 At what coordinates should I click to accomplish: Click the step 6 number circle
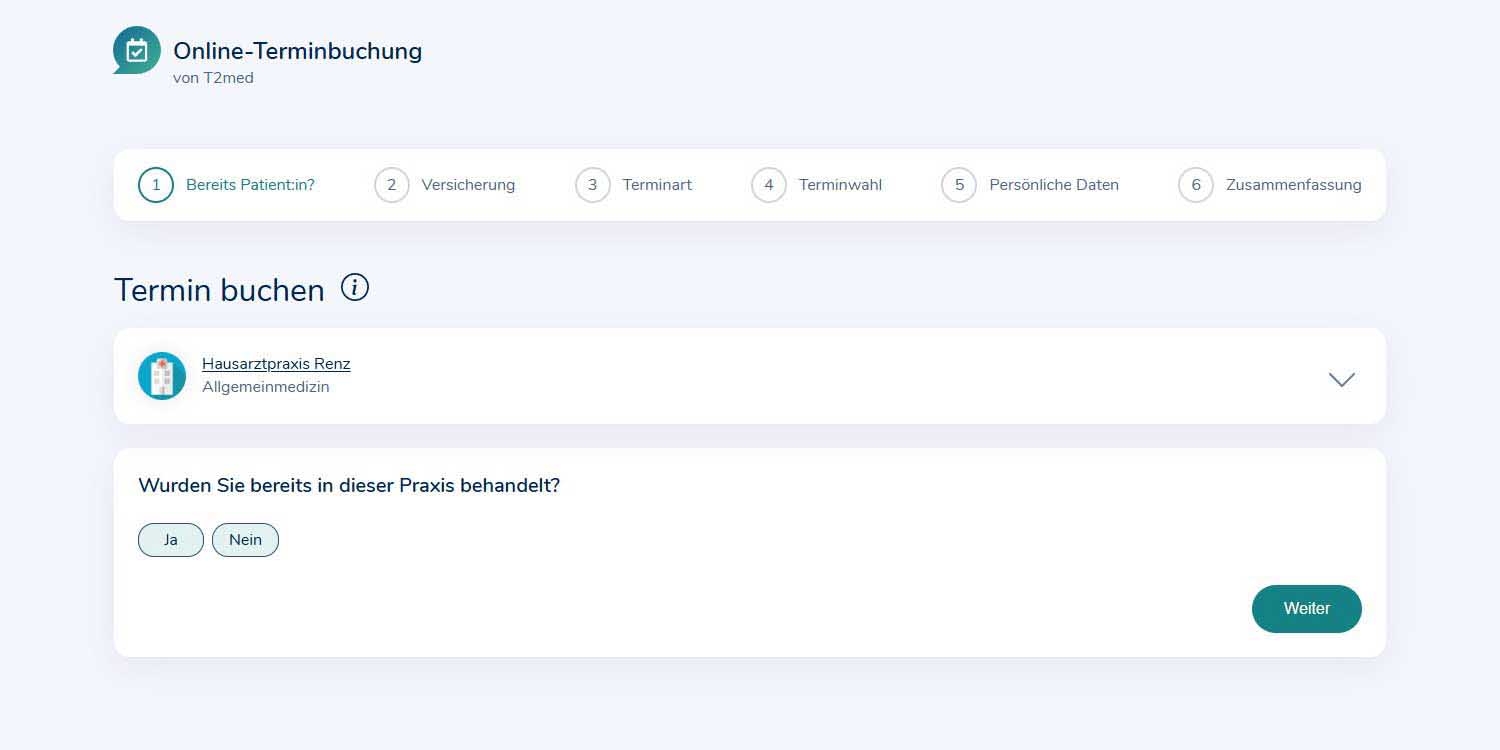(1196, 185)
